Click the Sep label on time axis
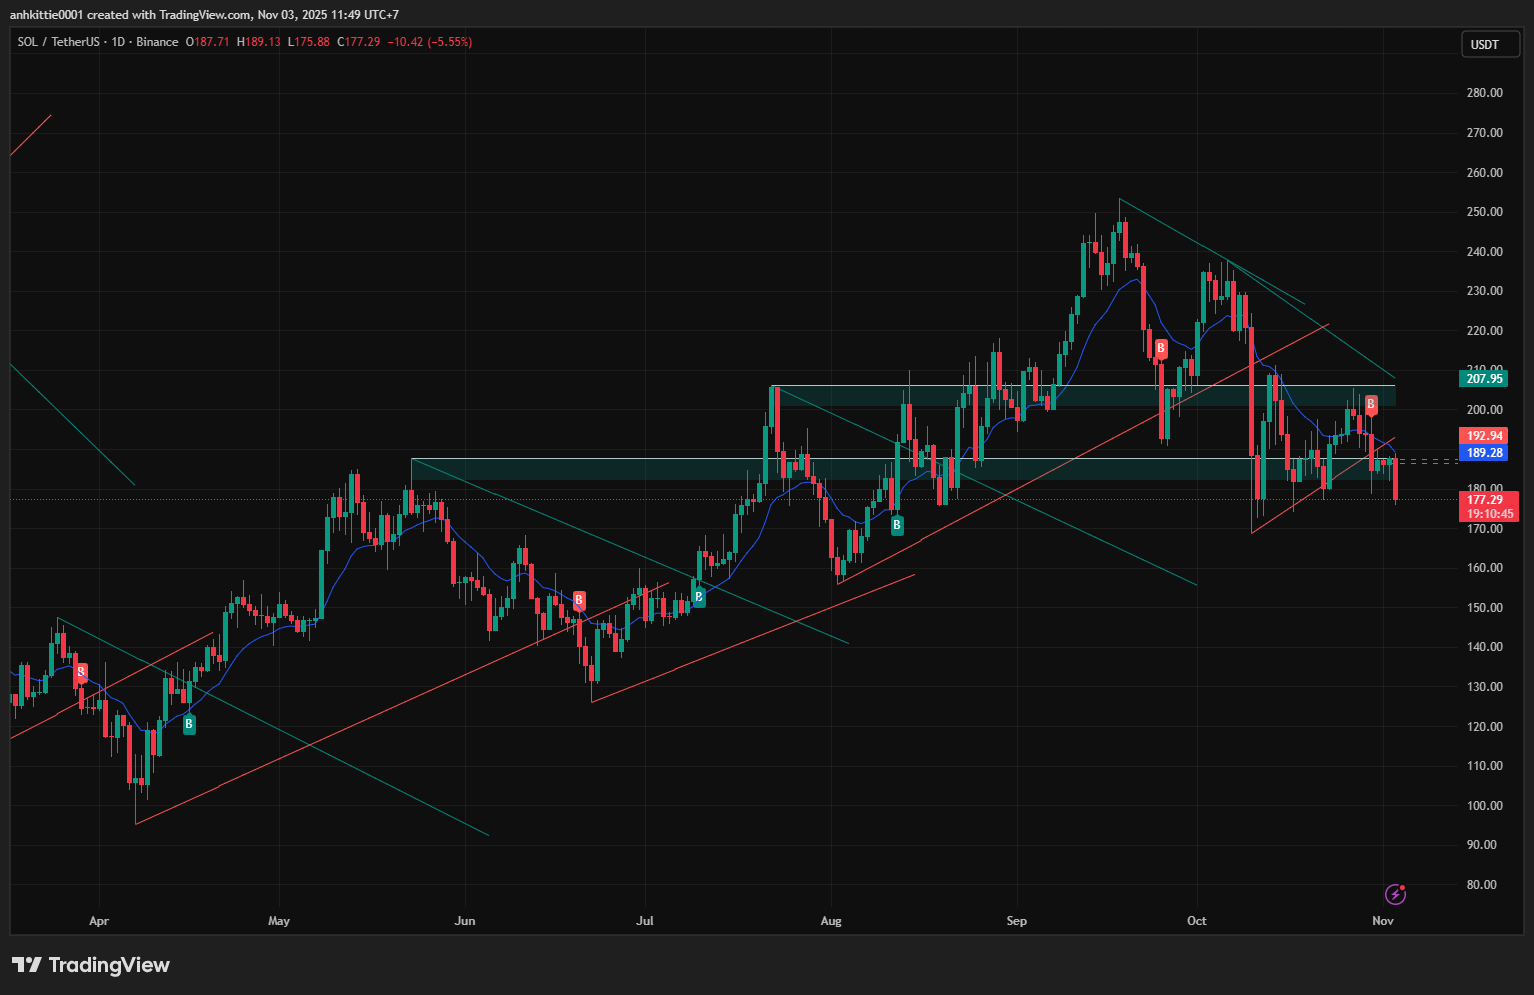This screenshot has width=1534, height=995. 1016,921
